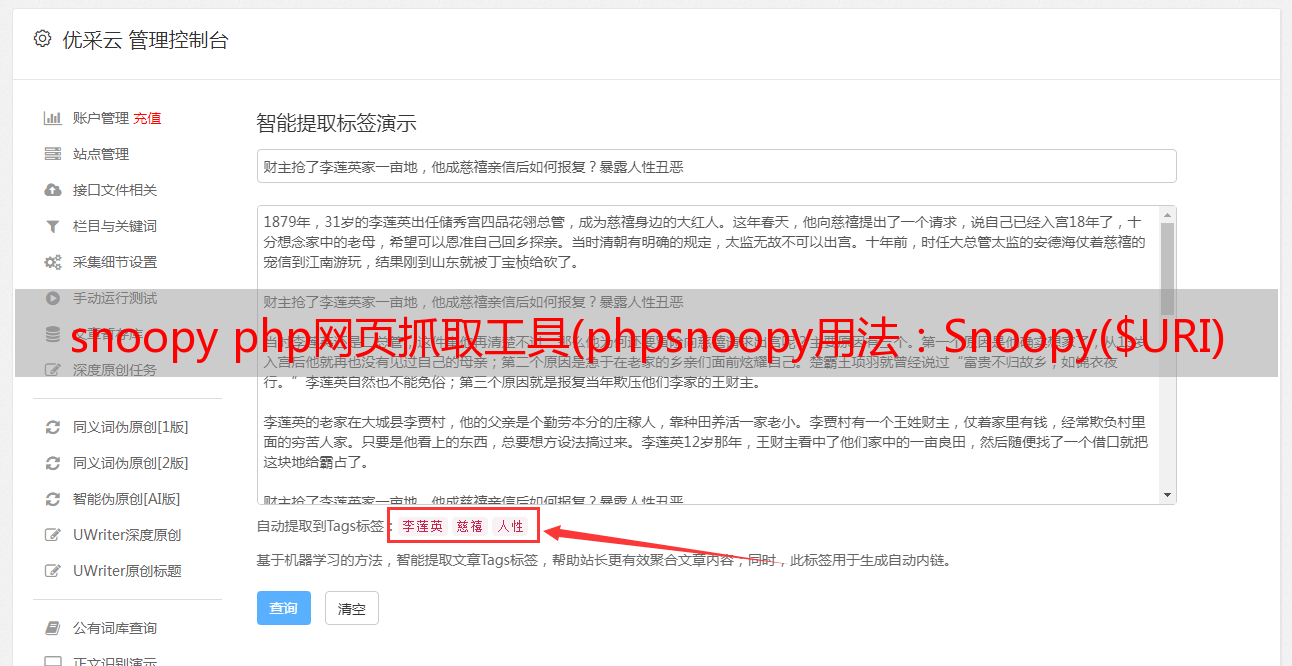Click the refresh icon beside 智能伪原创[AI版]
The height and width of the screenshot is (666, 1292).
click(53, 499)
